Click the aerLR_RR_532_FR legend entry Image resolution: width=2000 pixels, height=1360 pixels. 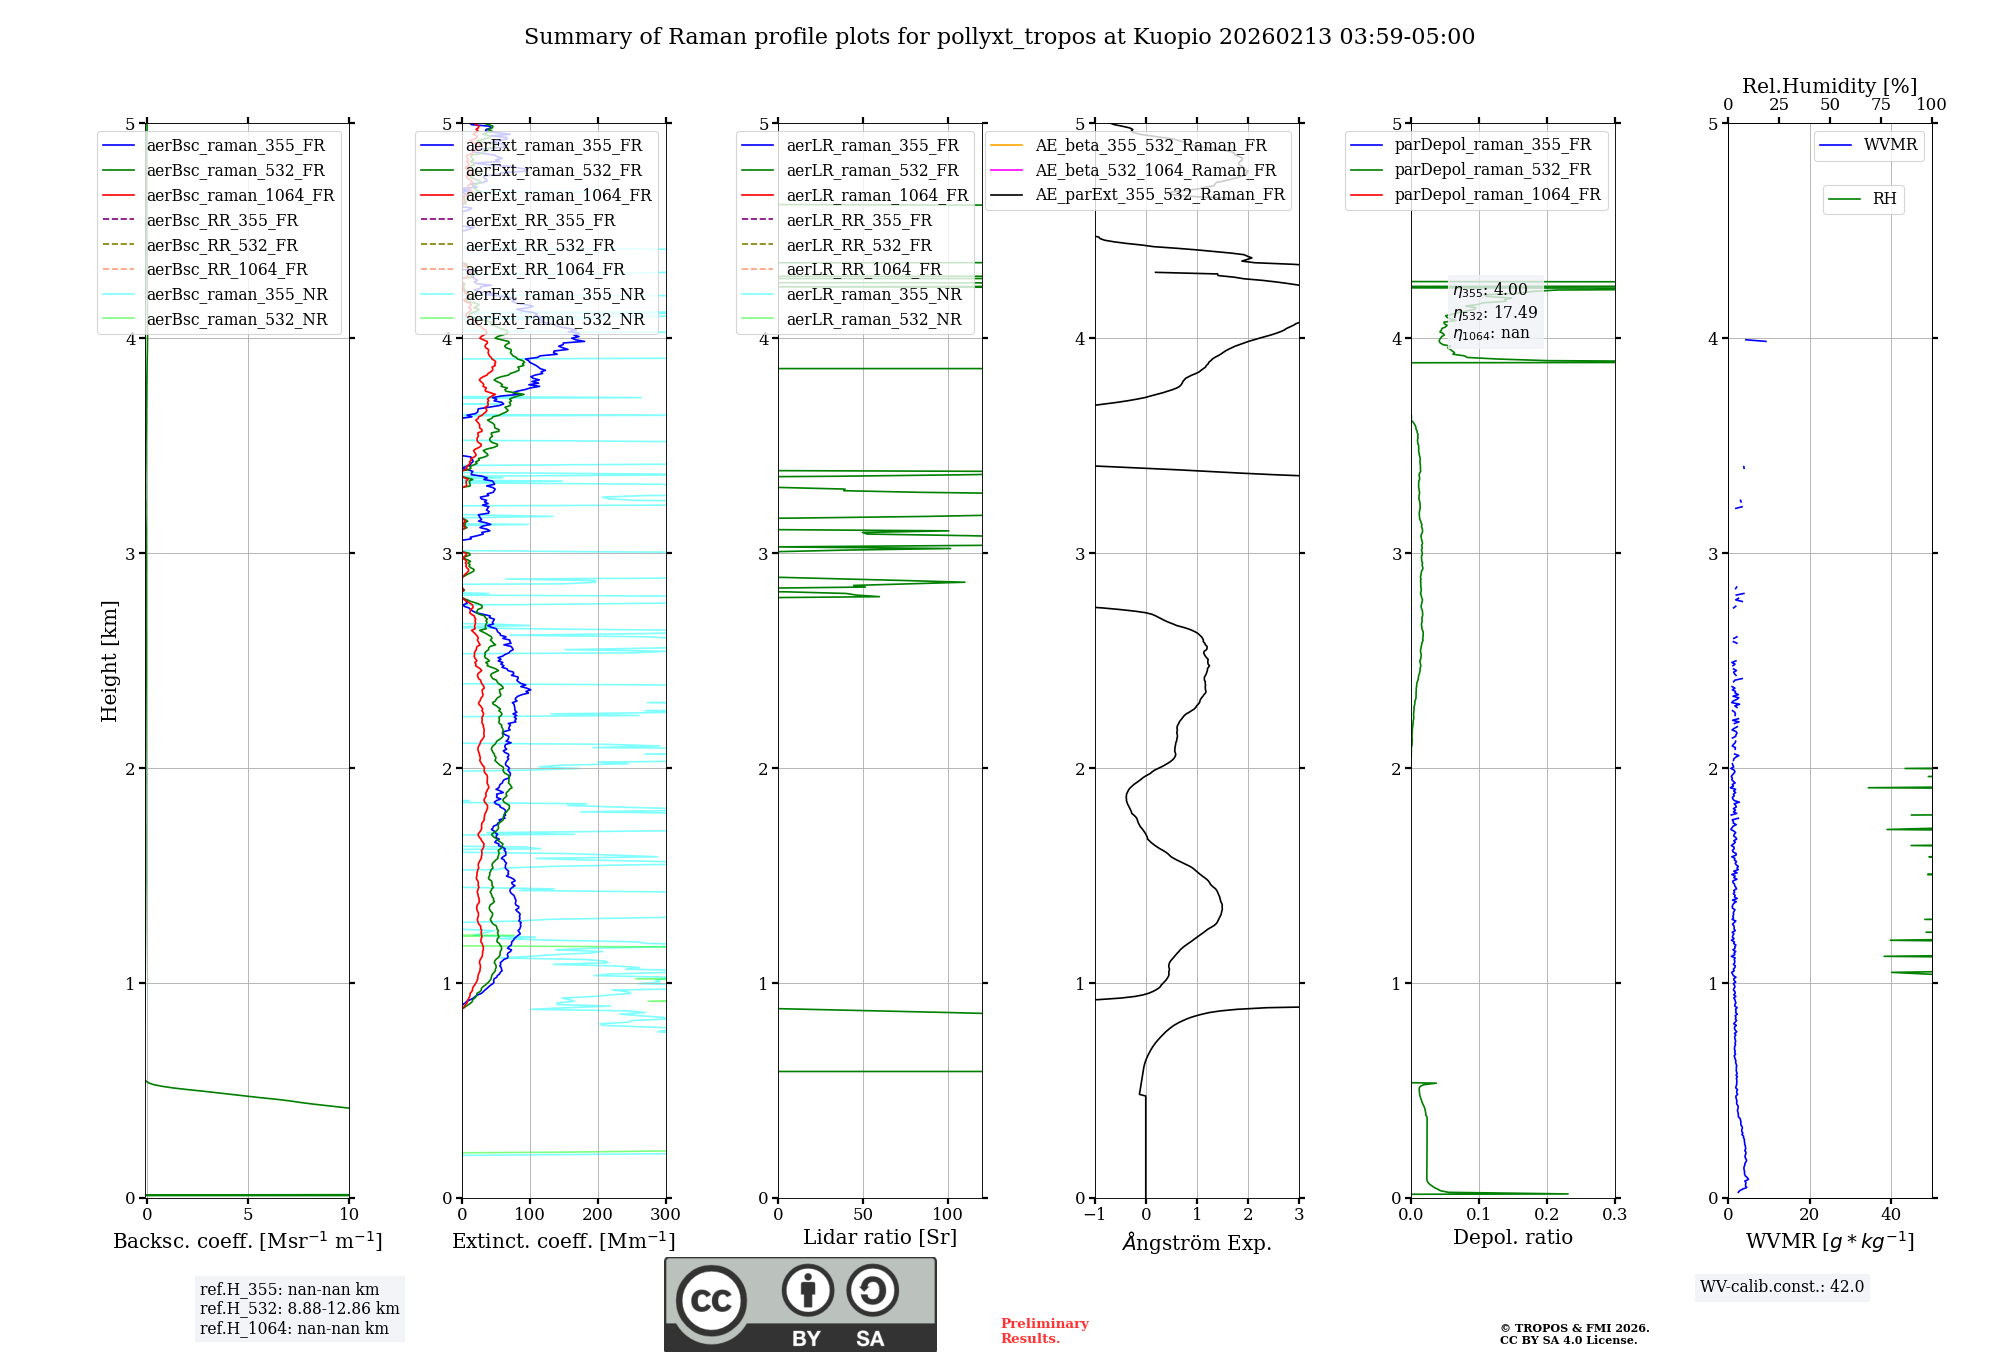pos(858,245)
